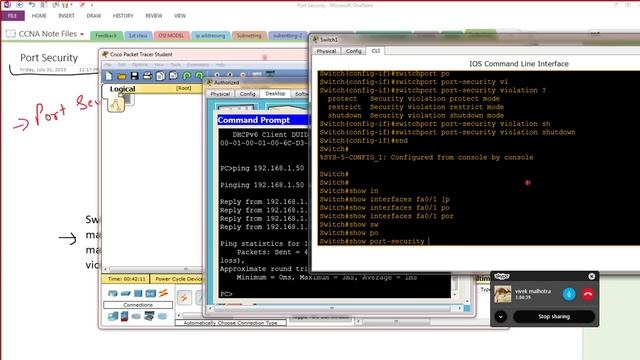Screen dimensions: 640x360
Task: Switch to the 1st class section tab
Action: click(138, 36)
